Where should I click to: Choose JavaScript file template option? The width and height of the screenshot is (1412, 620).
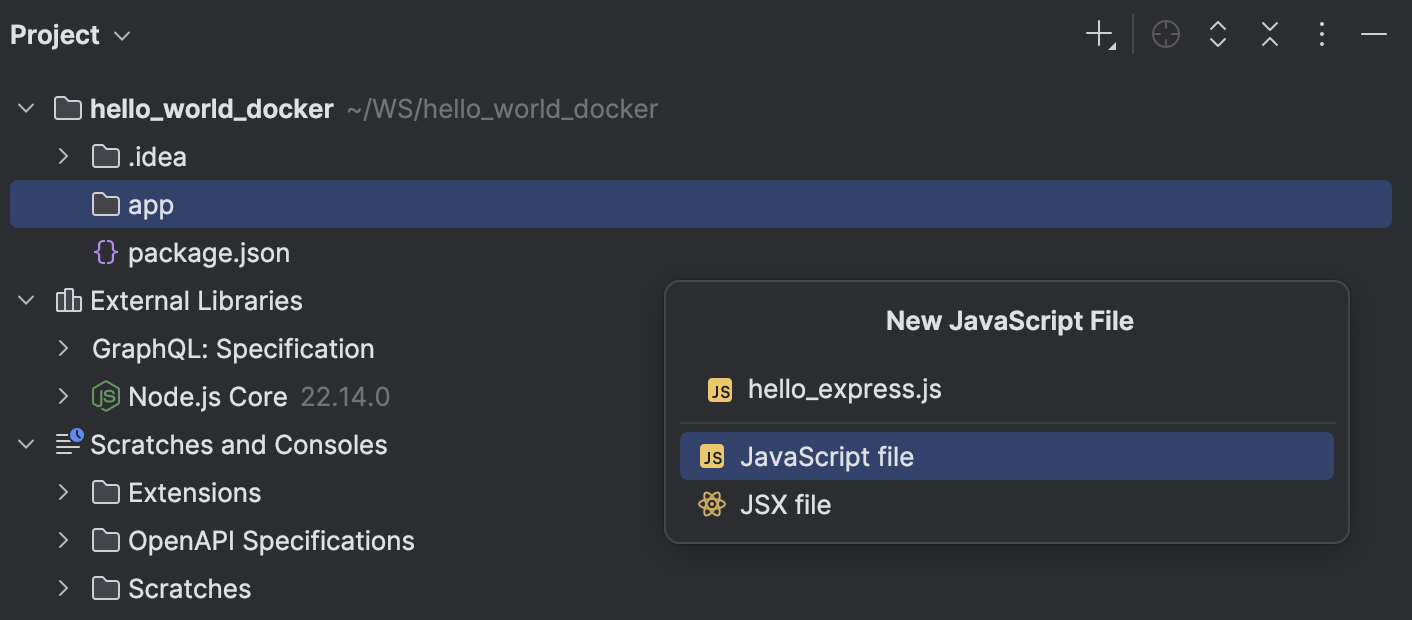1007,457
